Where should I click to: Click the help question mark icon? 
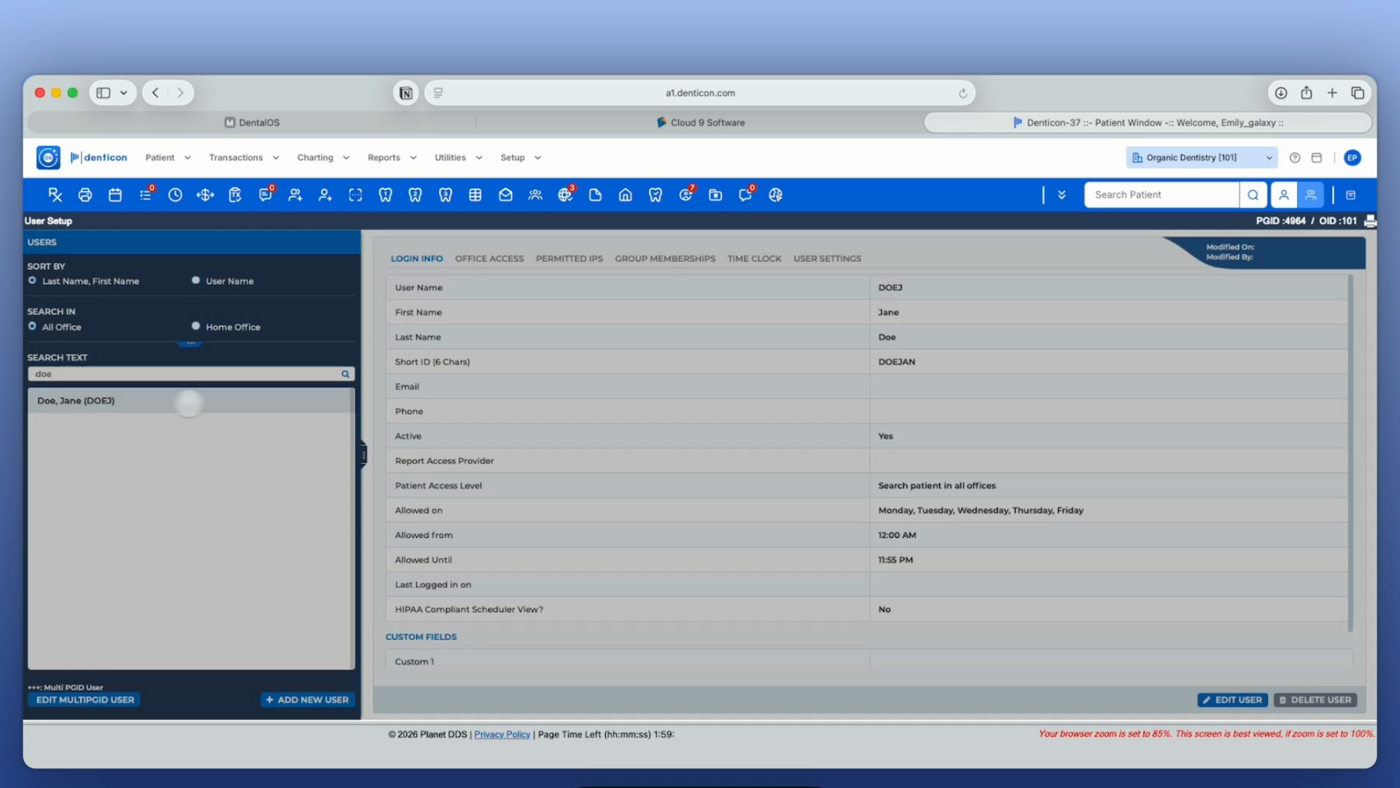click(1295, 158)
